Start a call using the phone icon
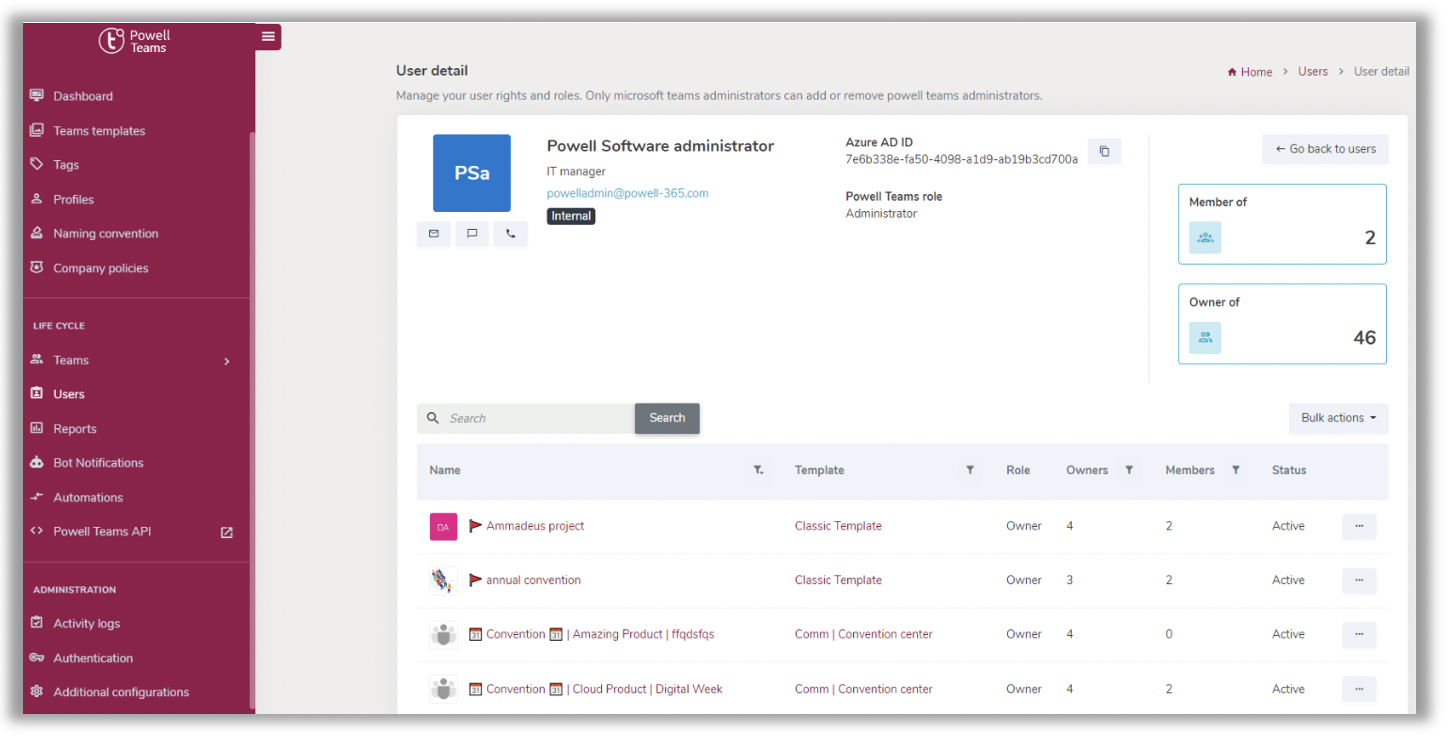Screen dimensions: 1452x740 tap(511, 233)
